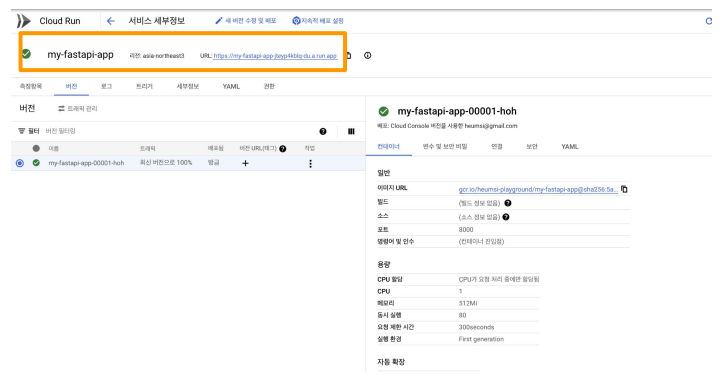The image size is (721, 376).
Task: Switch to the 트리거 tab
Action: point(144,86)
